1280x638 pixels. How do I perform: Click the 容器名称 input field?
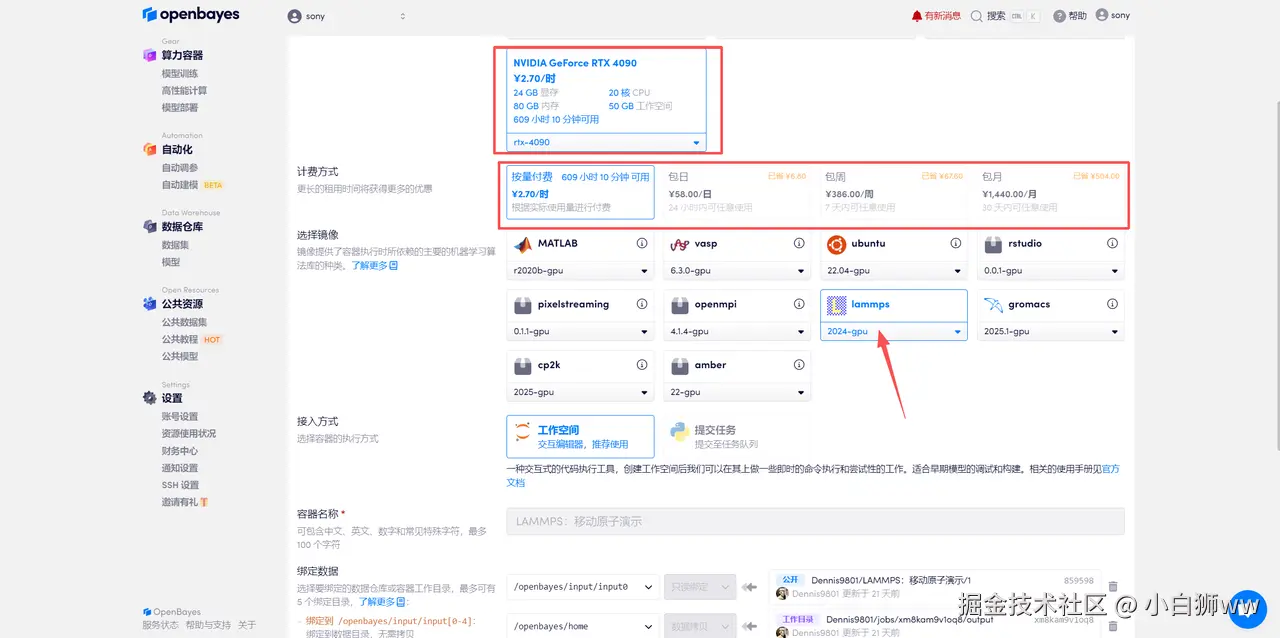pos(815,521)
